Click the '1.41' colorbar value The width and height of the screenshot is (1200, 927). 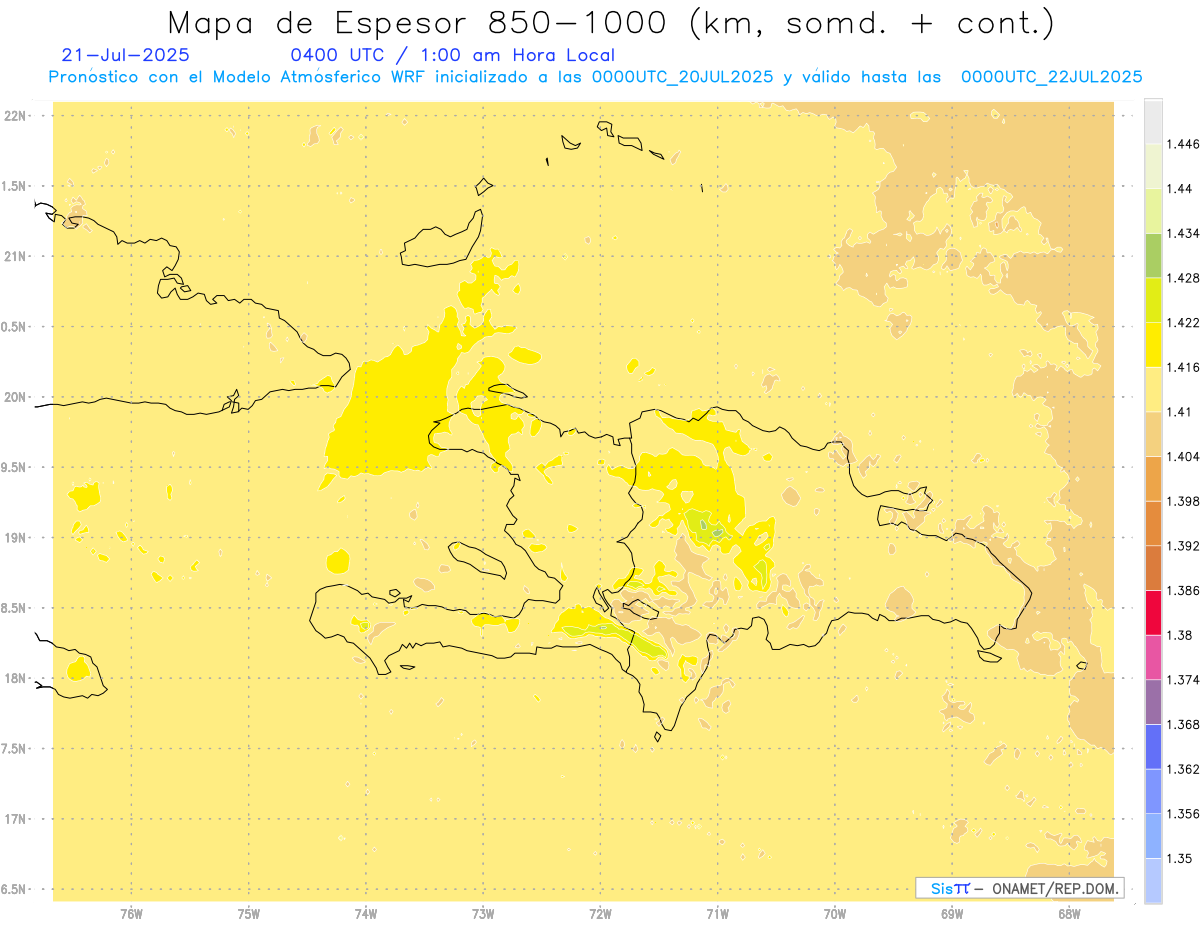pyautogui.click(x=1179, y=412)
